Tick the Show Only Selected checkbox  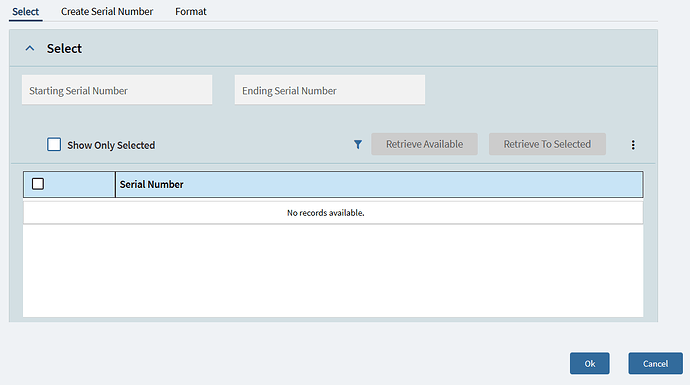click(54, 144)
